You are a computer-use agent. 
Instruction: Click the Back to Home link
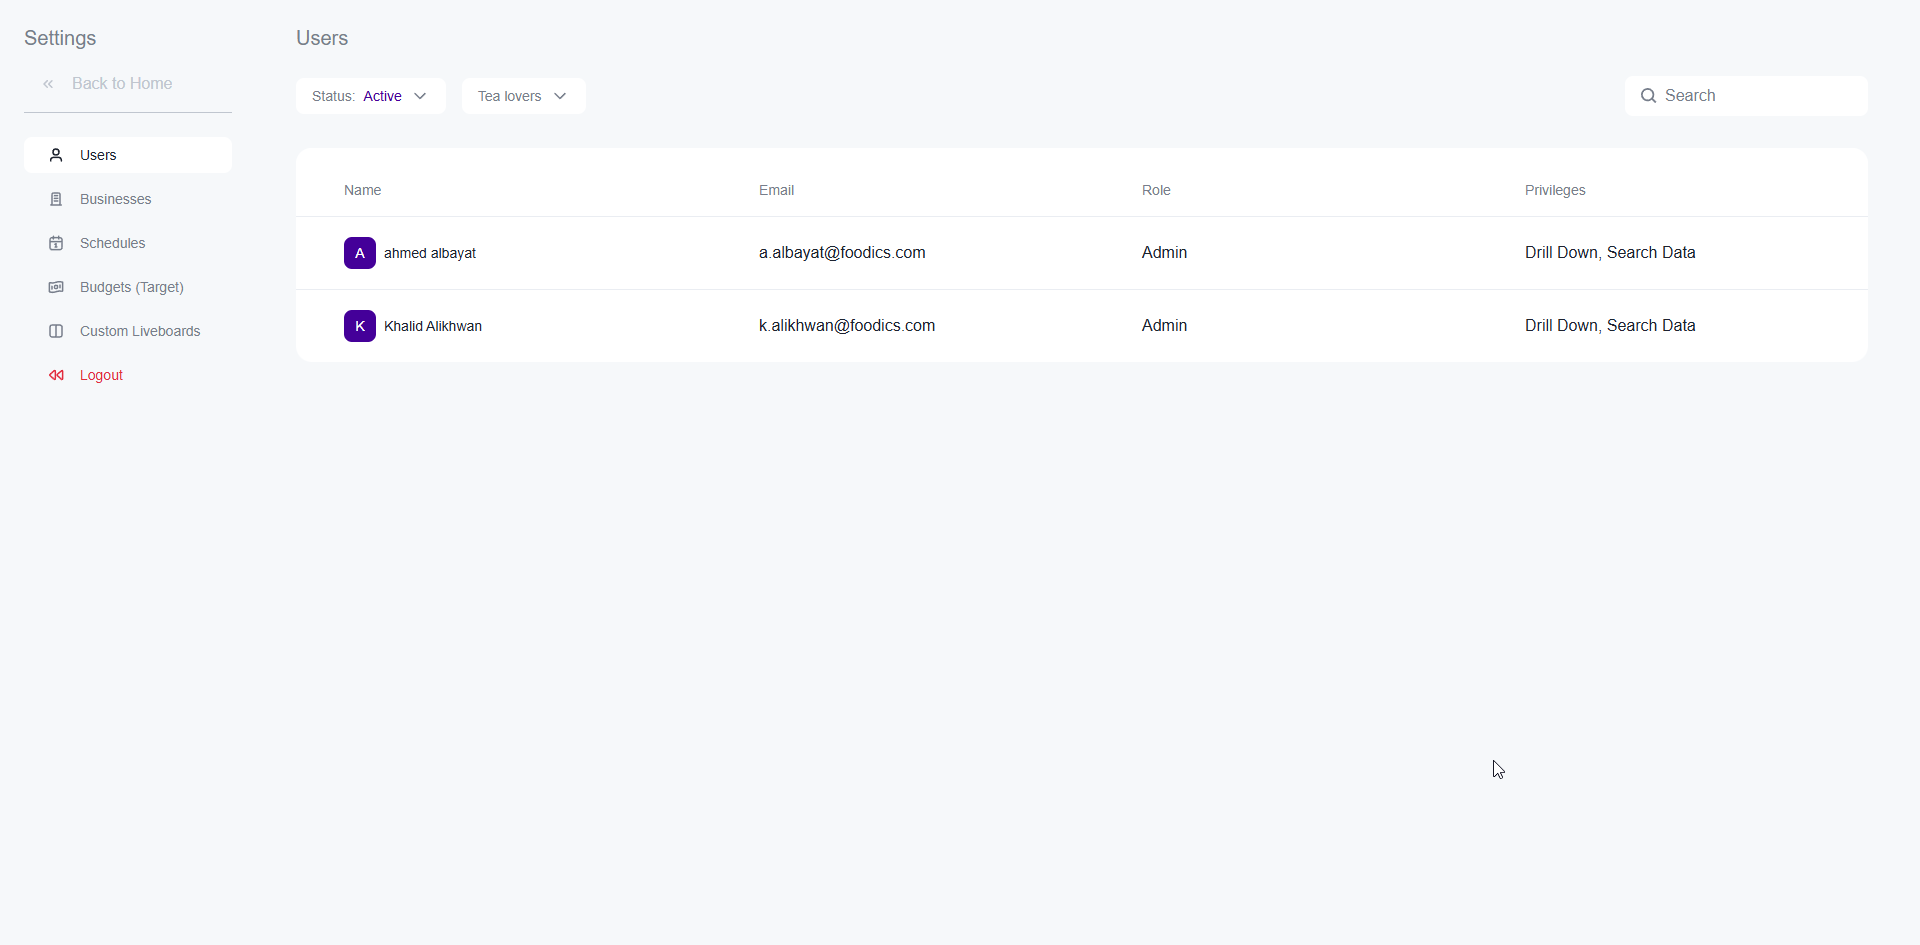pos(122,84)
